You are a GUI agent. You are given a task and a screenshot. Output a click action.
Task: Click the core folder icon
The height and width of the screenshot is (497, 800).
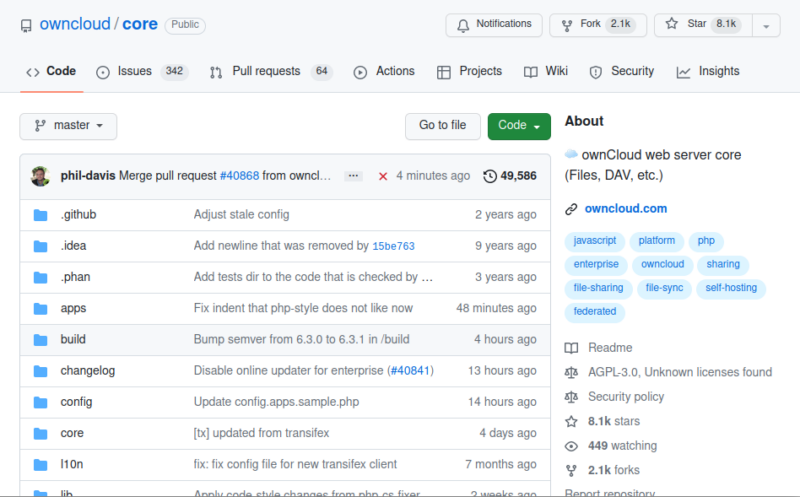coord(40,433)
